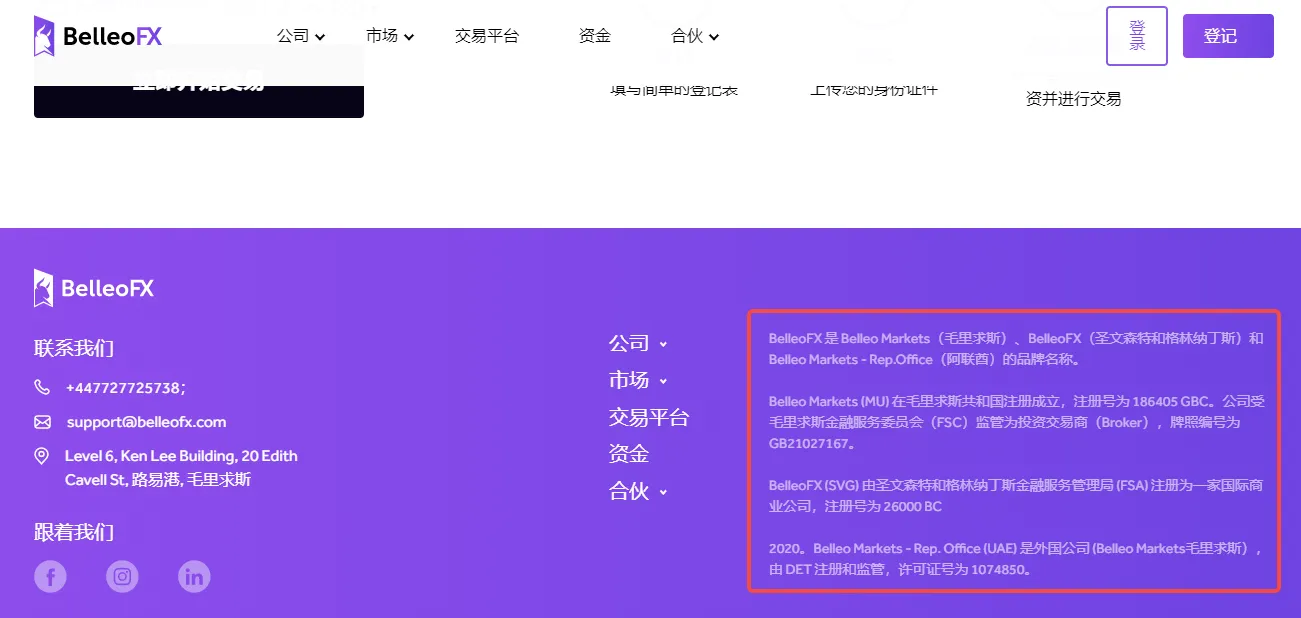1301x618 pixels.
Task: Click the first paragraph about BelleoFX brand names
Action: coord(1016,349)
